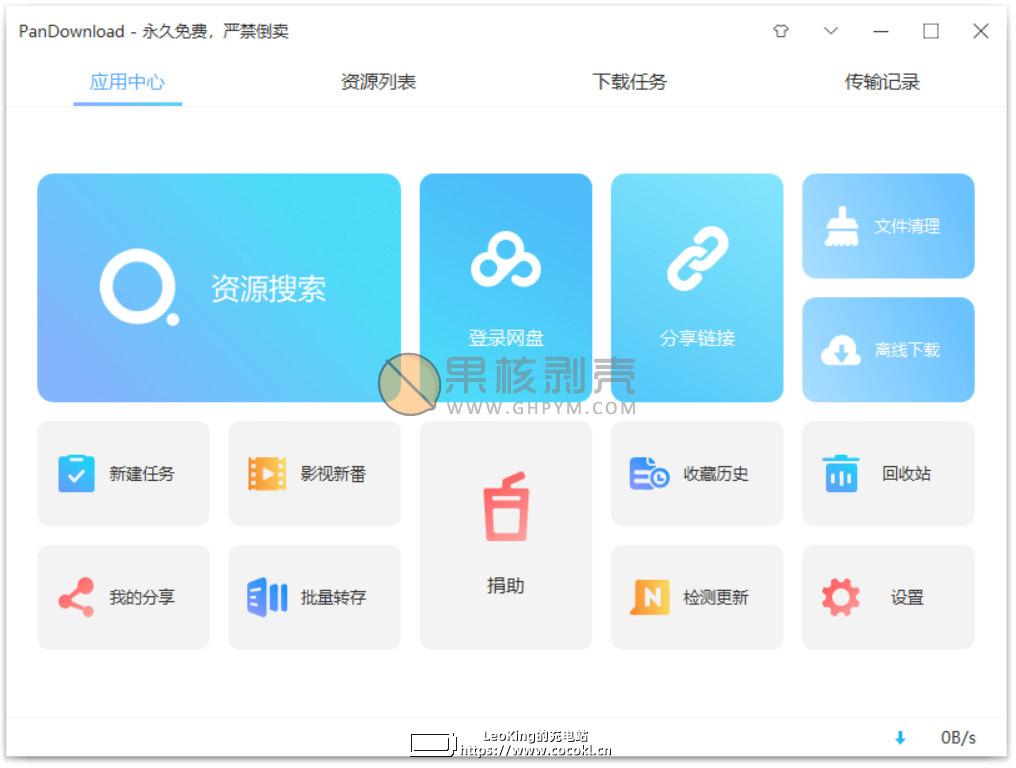Click the skin/theme shirt icon in title bar
This screenshot has height=768, width=1016.
coord(781,30)
